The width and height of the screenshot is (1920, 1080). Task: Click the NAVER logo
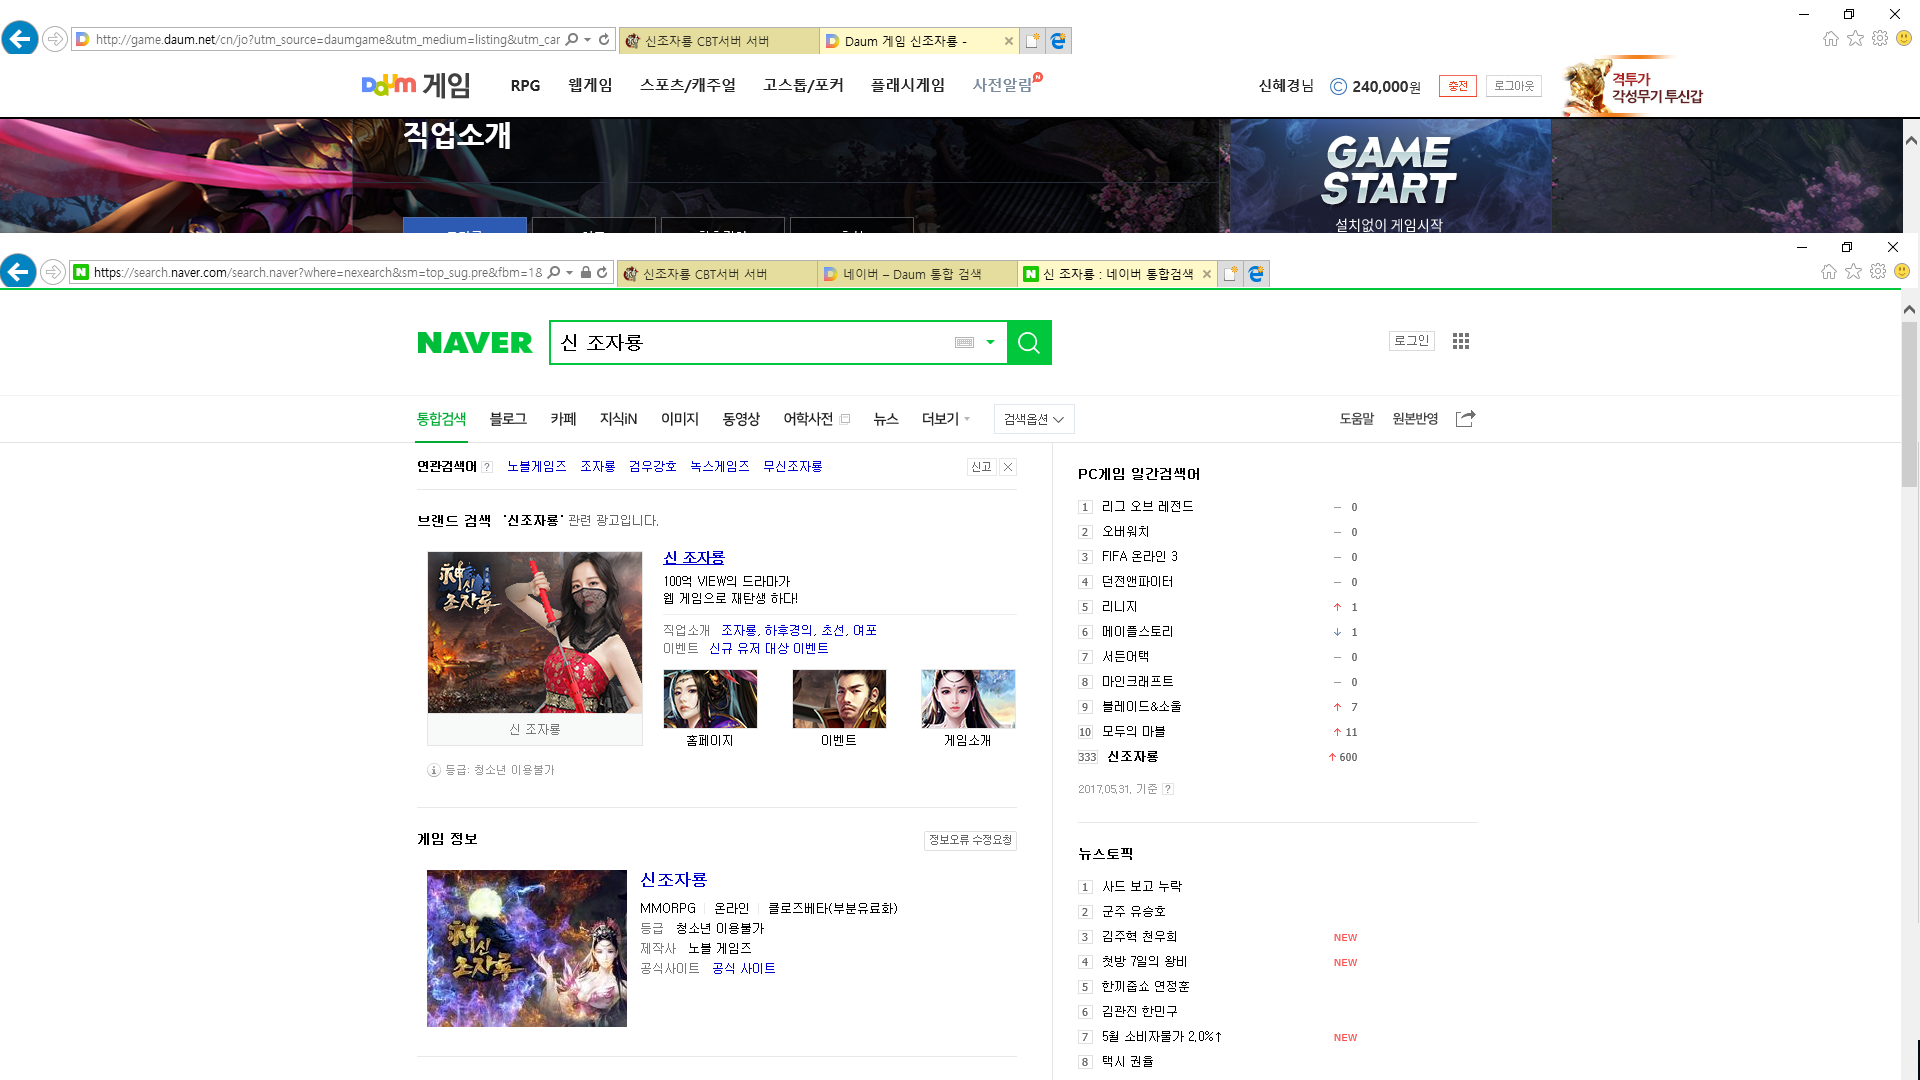475,343
